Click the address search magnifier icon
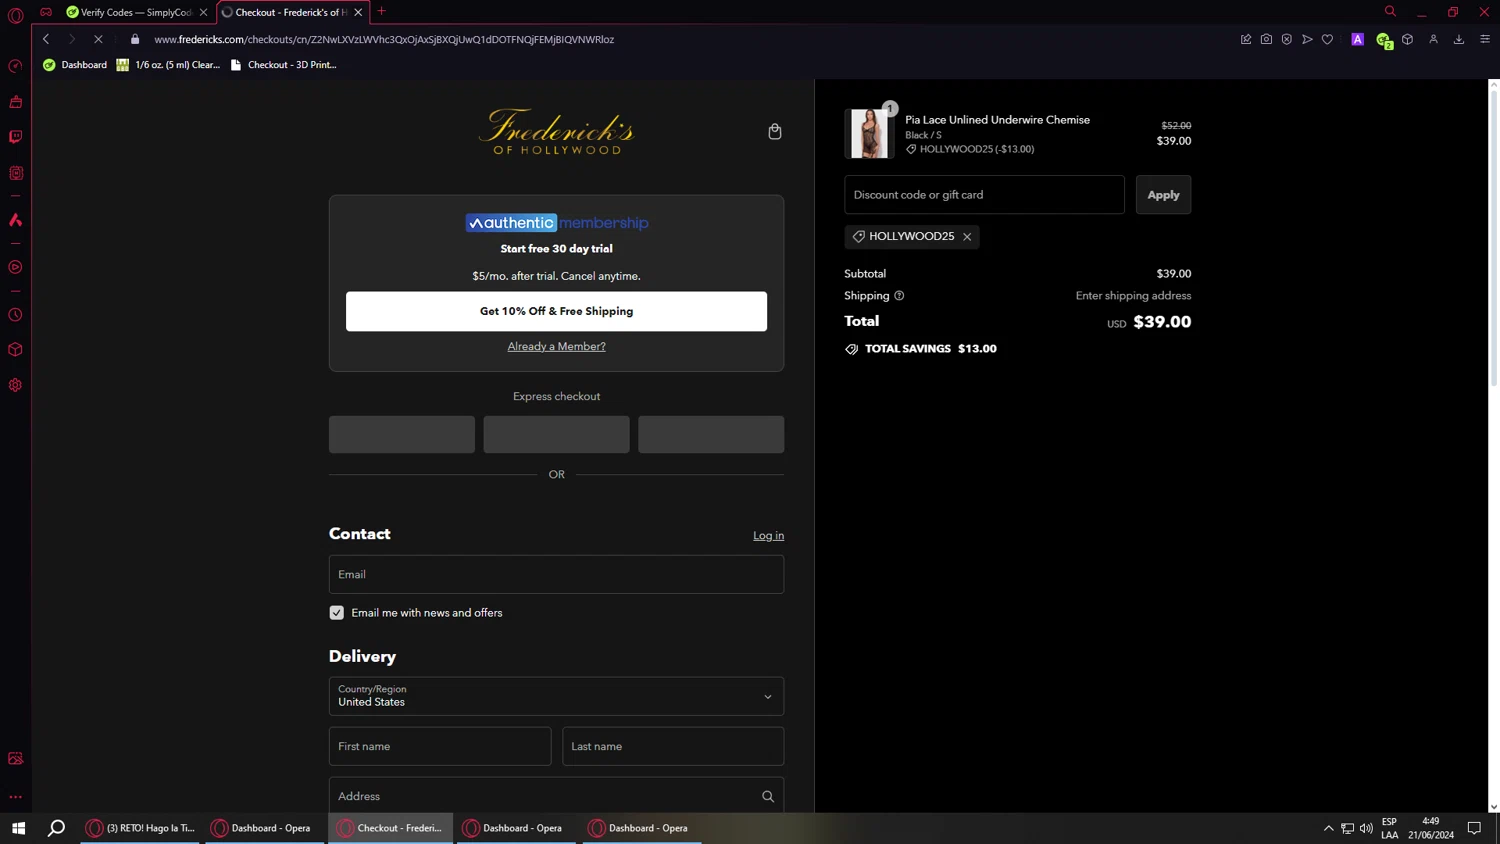 [768, 797]
